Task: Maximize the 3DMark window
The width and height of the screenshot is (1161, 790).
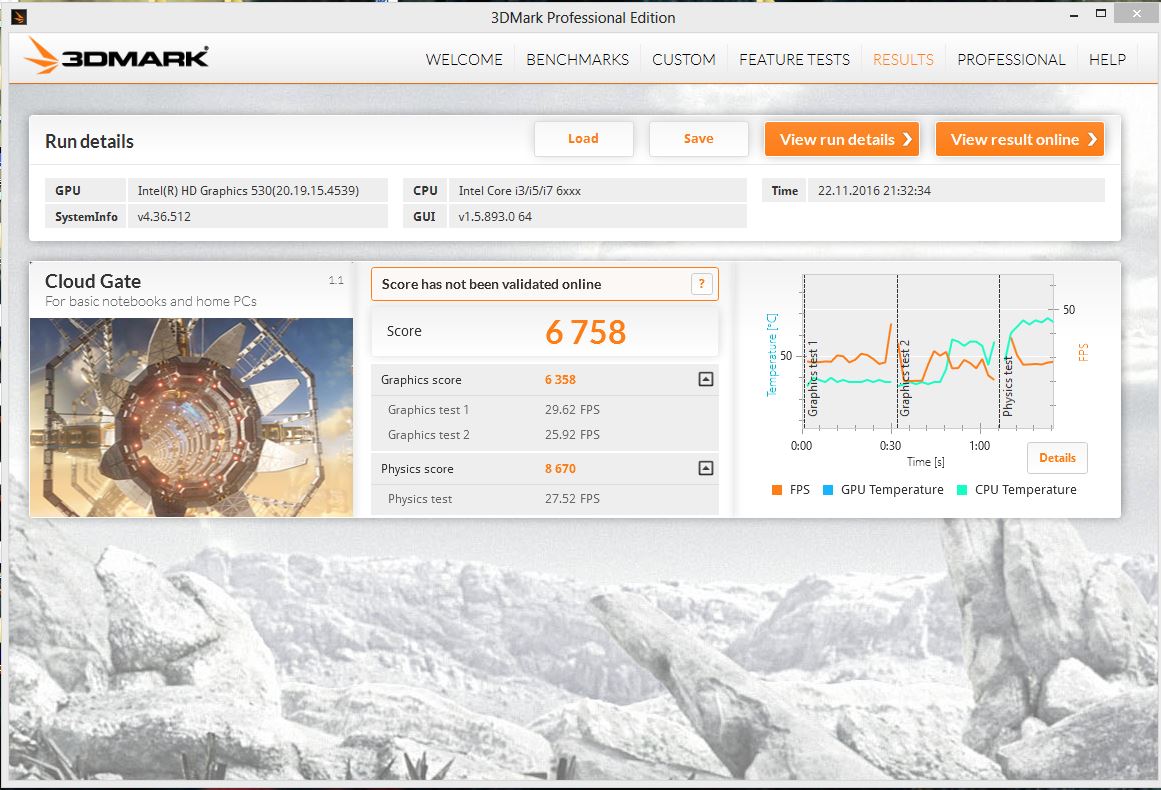Action: pyautogui.click(x=1101, y=14)
